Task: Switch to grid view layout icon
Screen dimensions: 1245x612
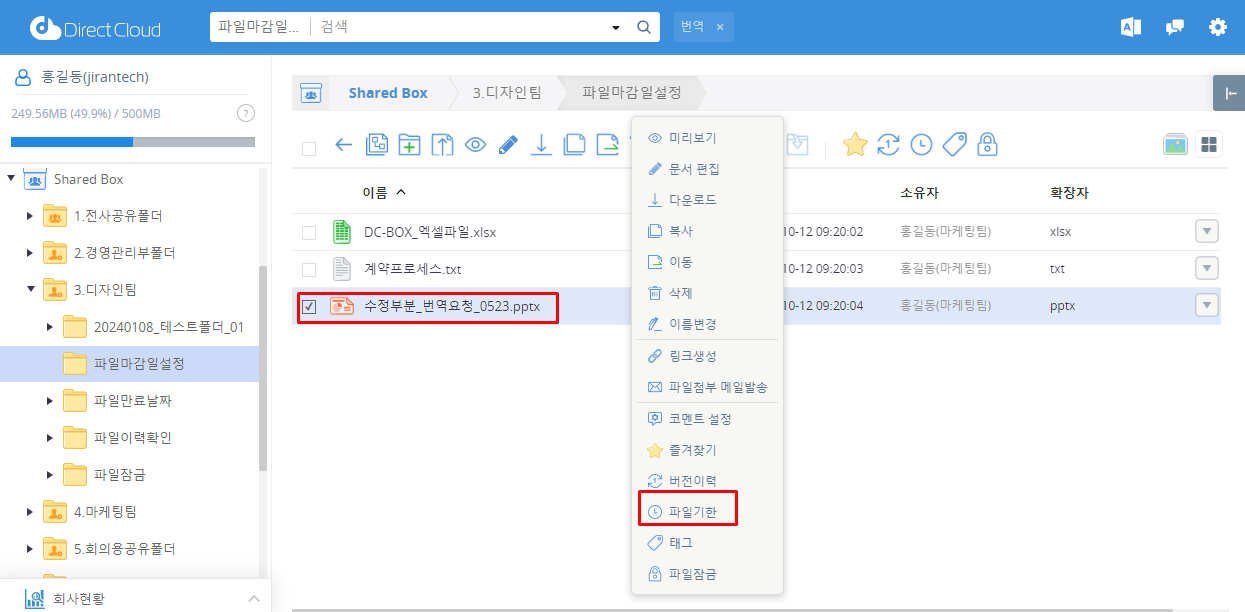Action: [1209, 145]
